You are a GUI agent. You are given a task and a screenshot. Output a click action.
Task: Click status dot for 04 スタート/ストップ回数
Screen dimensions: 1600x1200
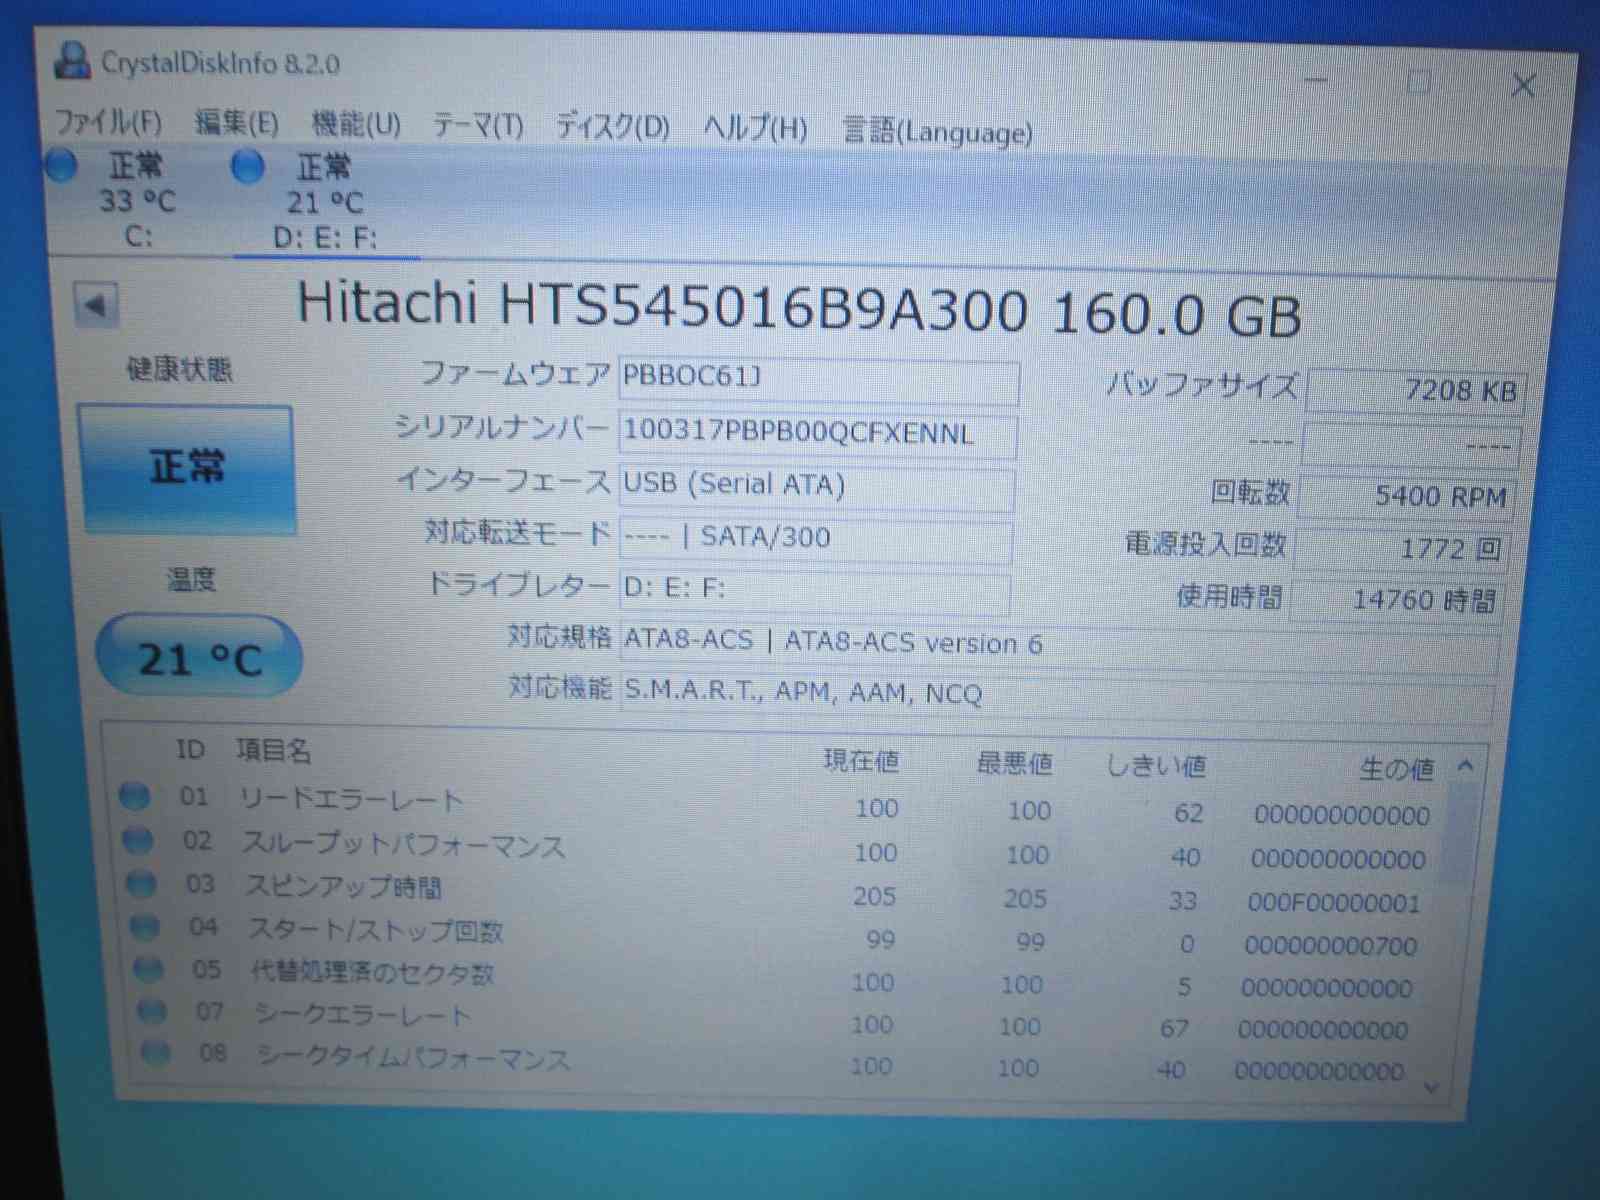146,927
